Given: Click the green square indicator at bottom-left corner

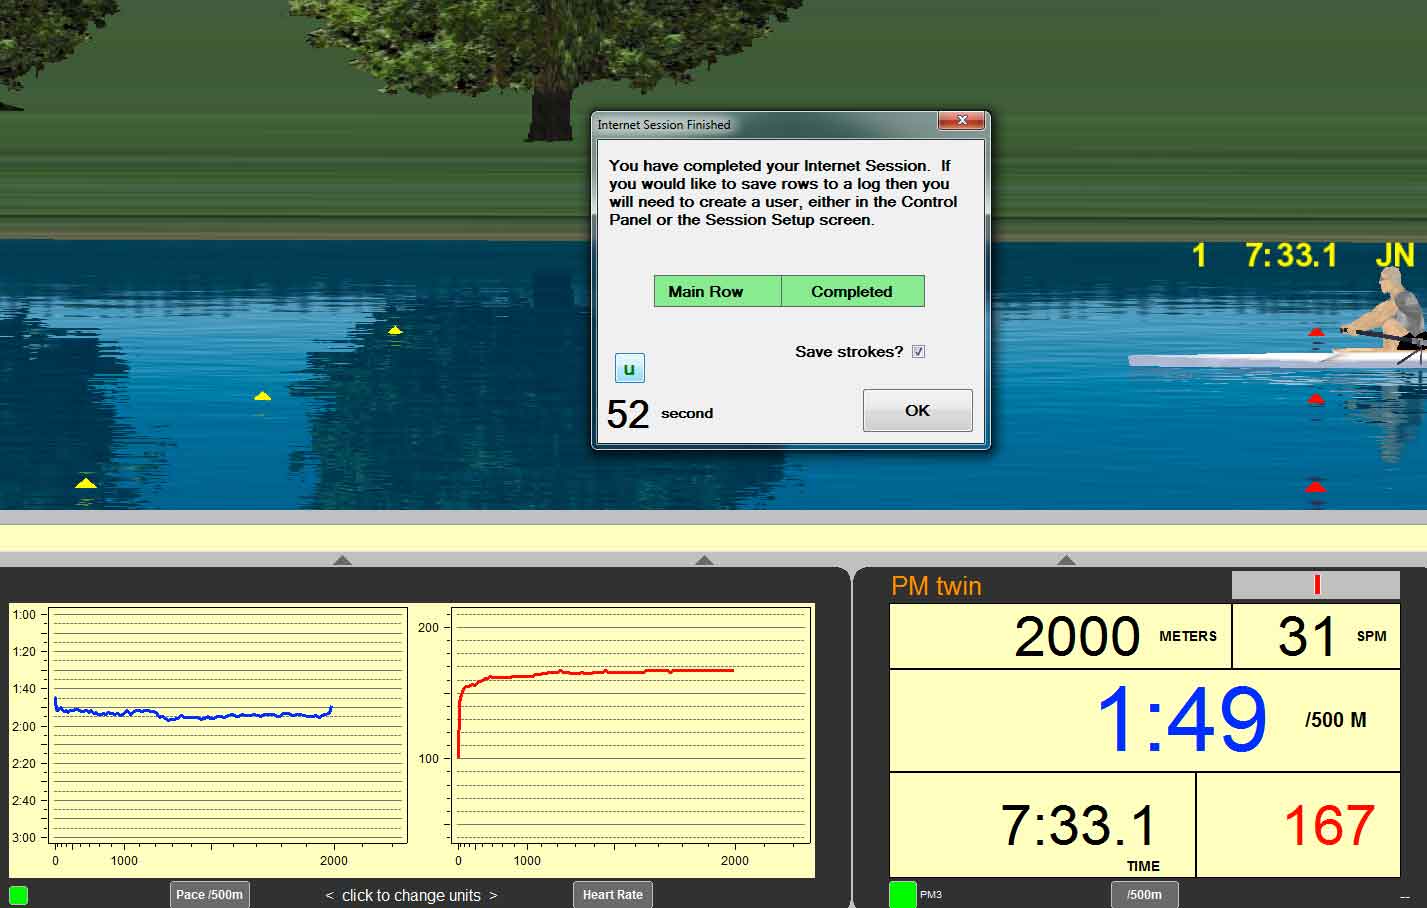Looking at the screenshot, I should pos(18,895).
